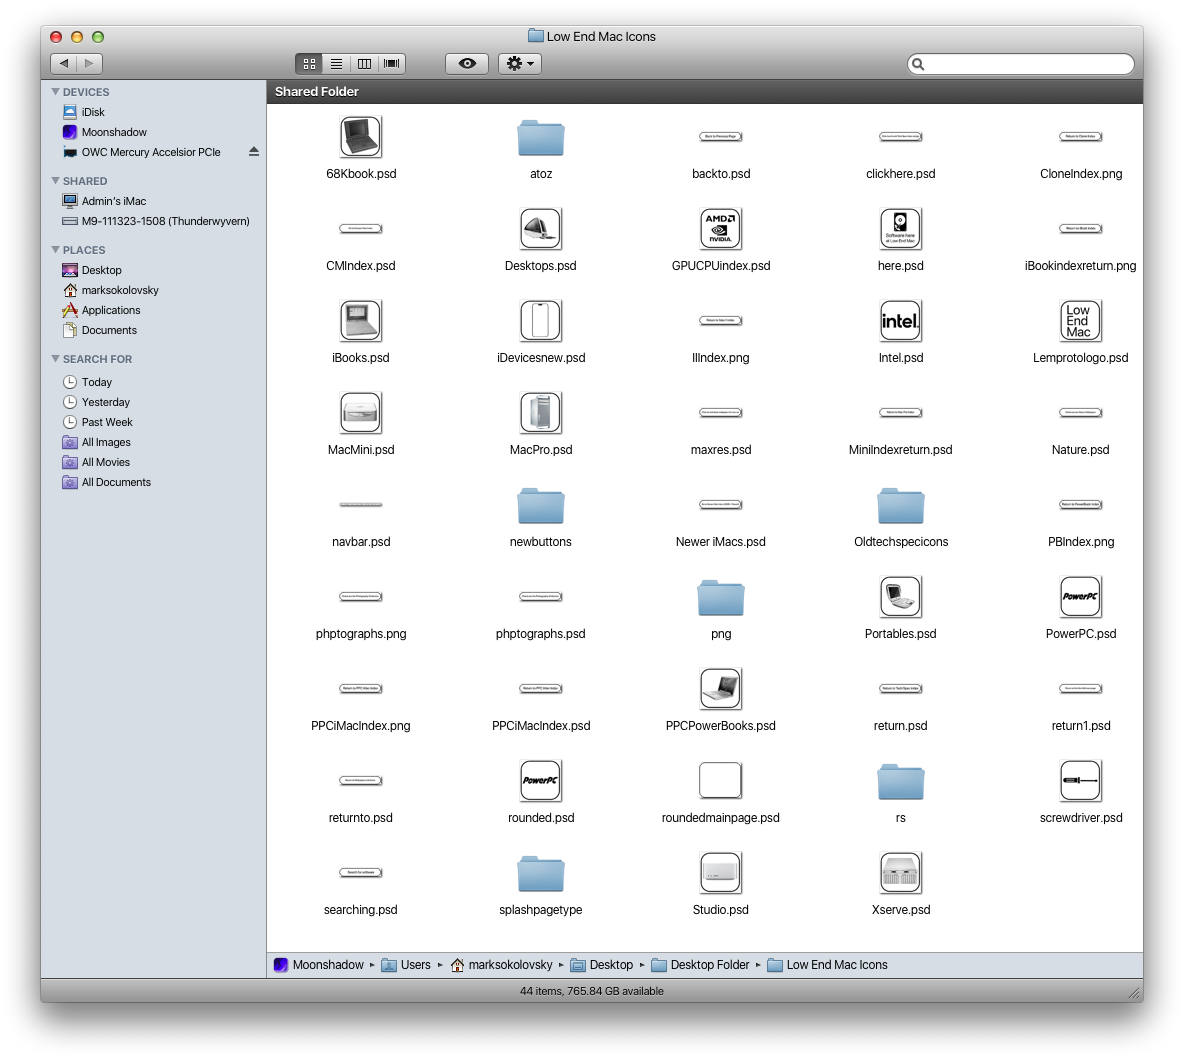Select Past Week saved search

(x=107, y=422)
